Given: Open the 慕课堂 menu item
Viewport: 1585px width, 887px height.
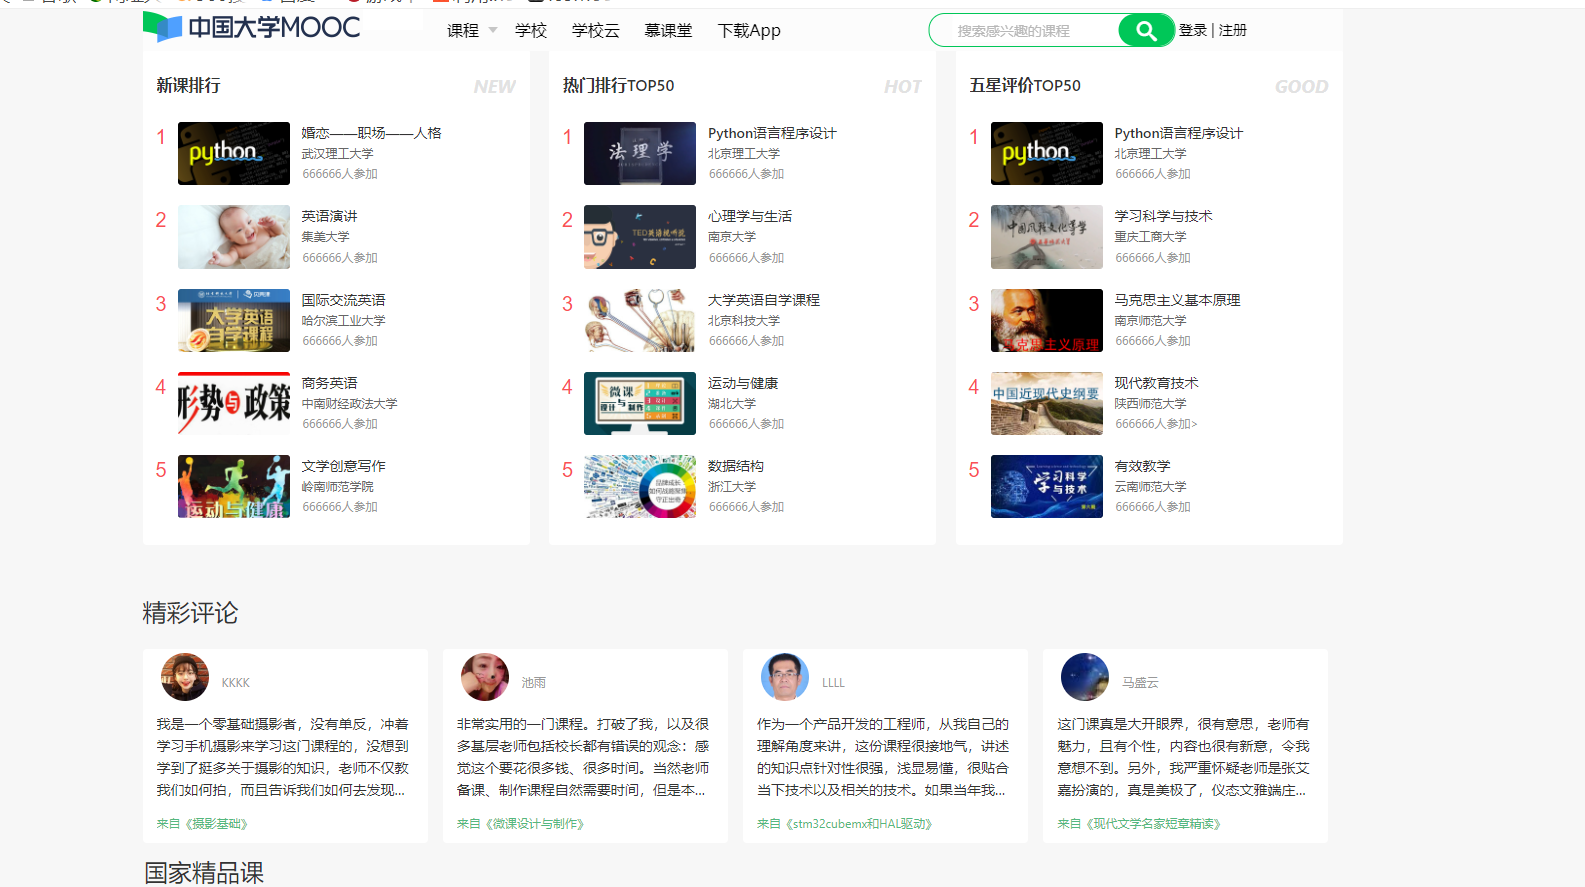Looking at the screenshot, I should (668, 31).
